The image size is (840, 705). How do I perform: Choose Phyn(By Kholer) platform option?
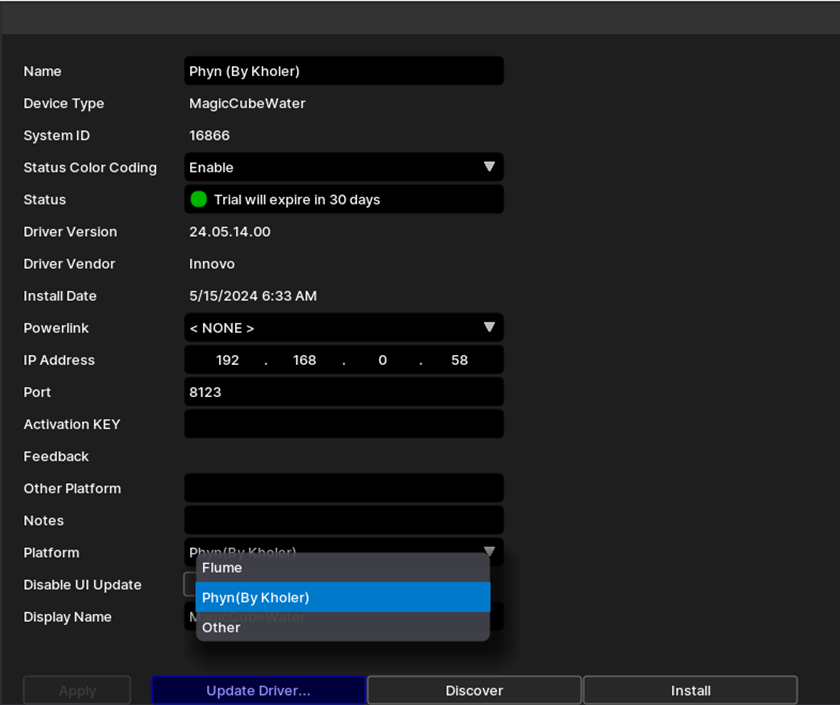click(343, 597)
